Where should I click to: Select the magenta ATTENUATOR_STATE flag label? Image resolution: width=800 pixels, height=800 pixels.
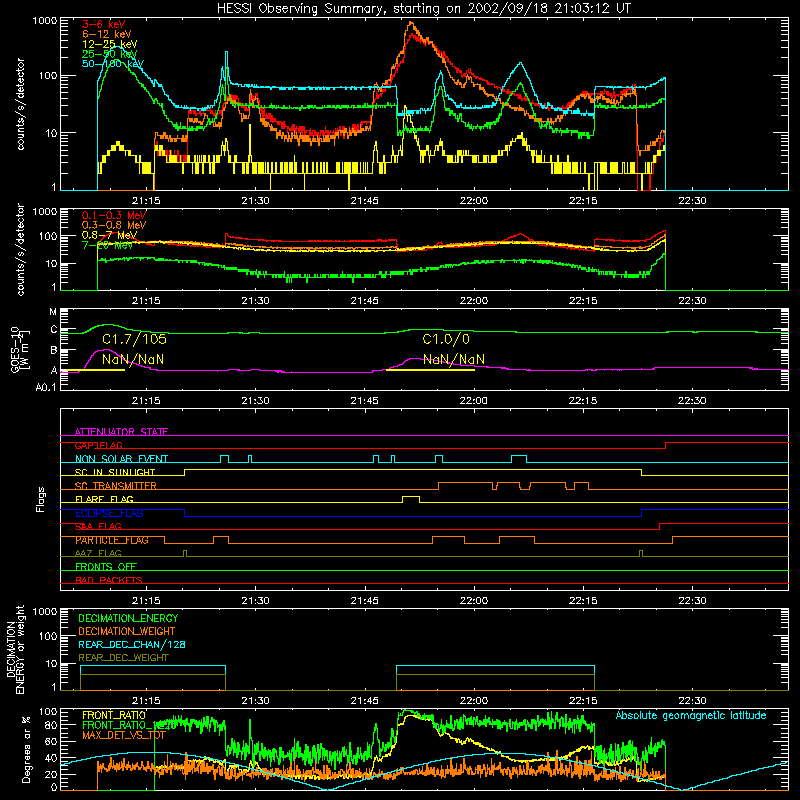pos(121,432)
